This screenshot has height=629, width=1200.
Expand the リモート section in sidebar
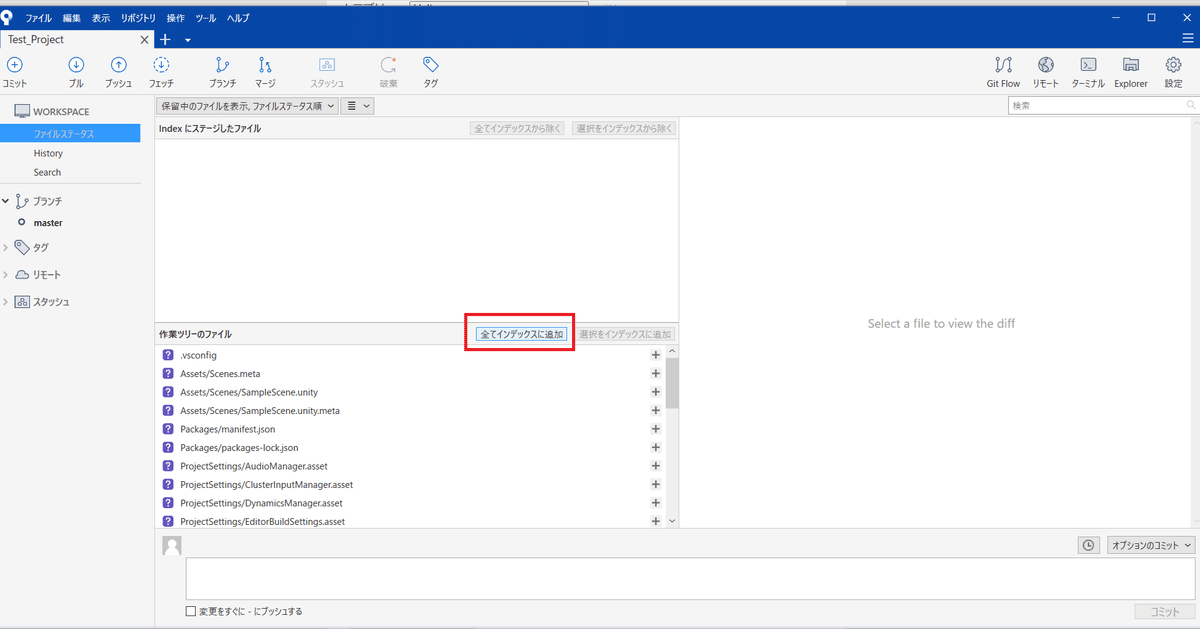coord(6,274)
